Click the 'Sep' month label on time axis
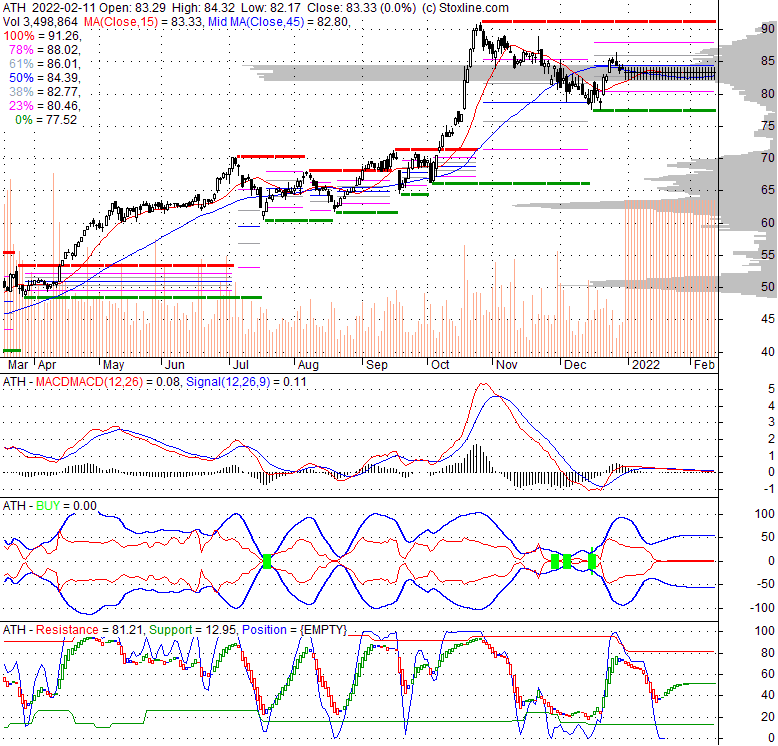778x746 pixels. pyautogui.click(x=377, y=365)
